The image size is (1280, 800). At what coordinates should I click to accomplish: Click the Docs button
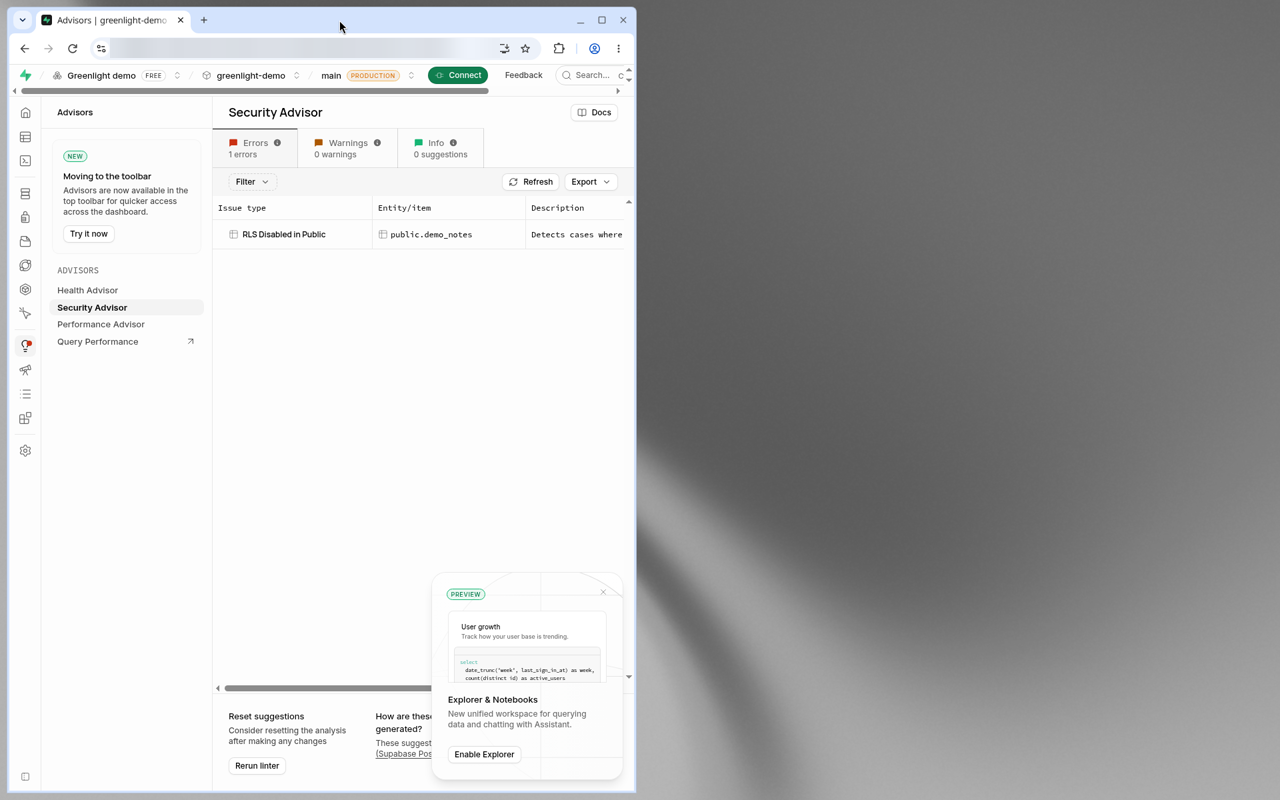point(594,113)
